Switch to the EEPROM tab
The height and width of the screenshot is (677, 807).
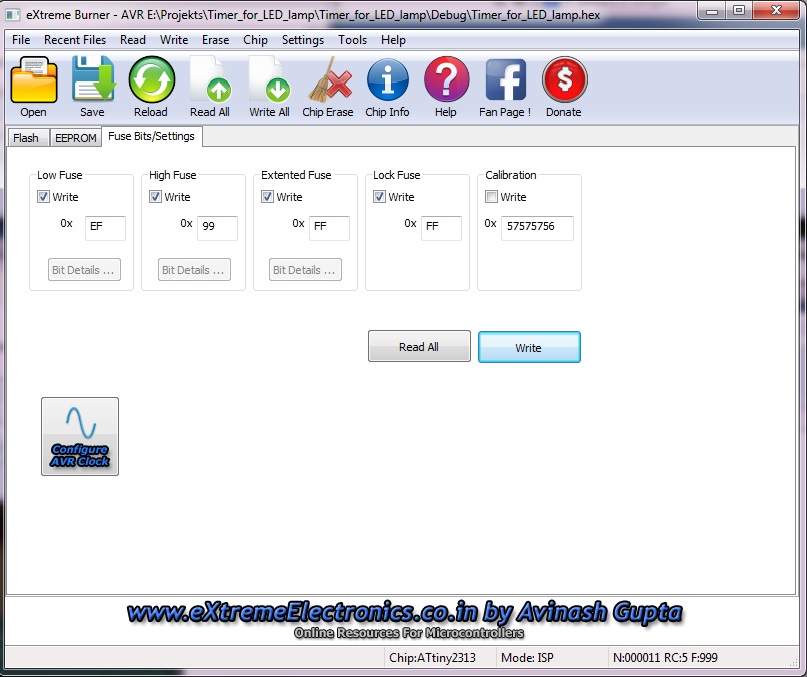[x=75, y=138]
